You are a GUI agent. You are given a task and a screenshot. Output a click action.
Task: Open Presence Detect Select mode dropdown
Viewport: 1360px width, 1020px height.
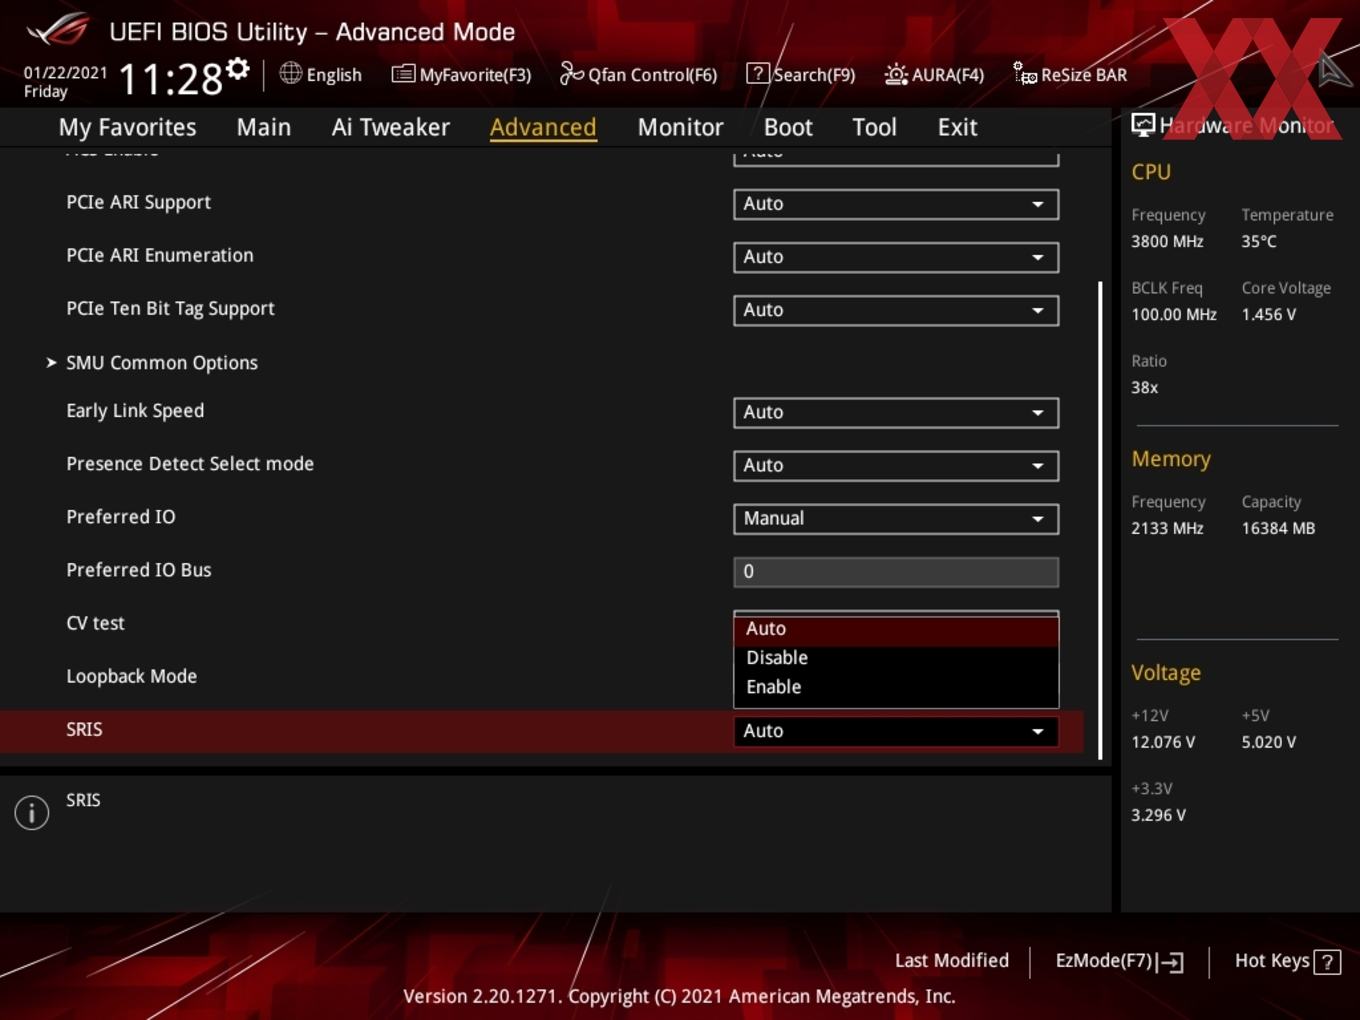tap(896, 465)
